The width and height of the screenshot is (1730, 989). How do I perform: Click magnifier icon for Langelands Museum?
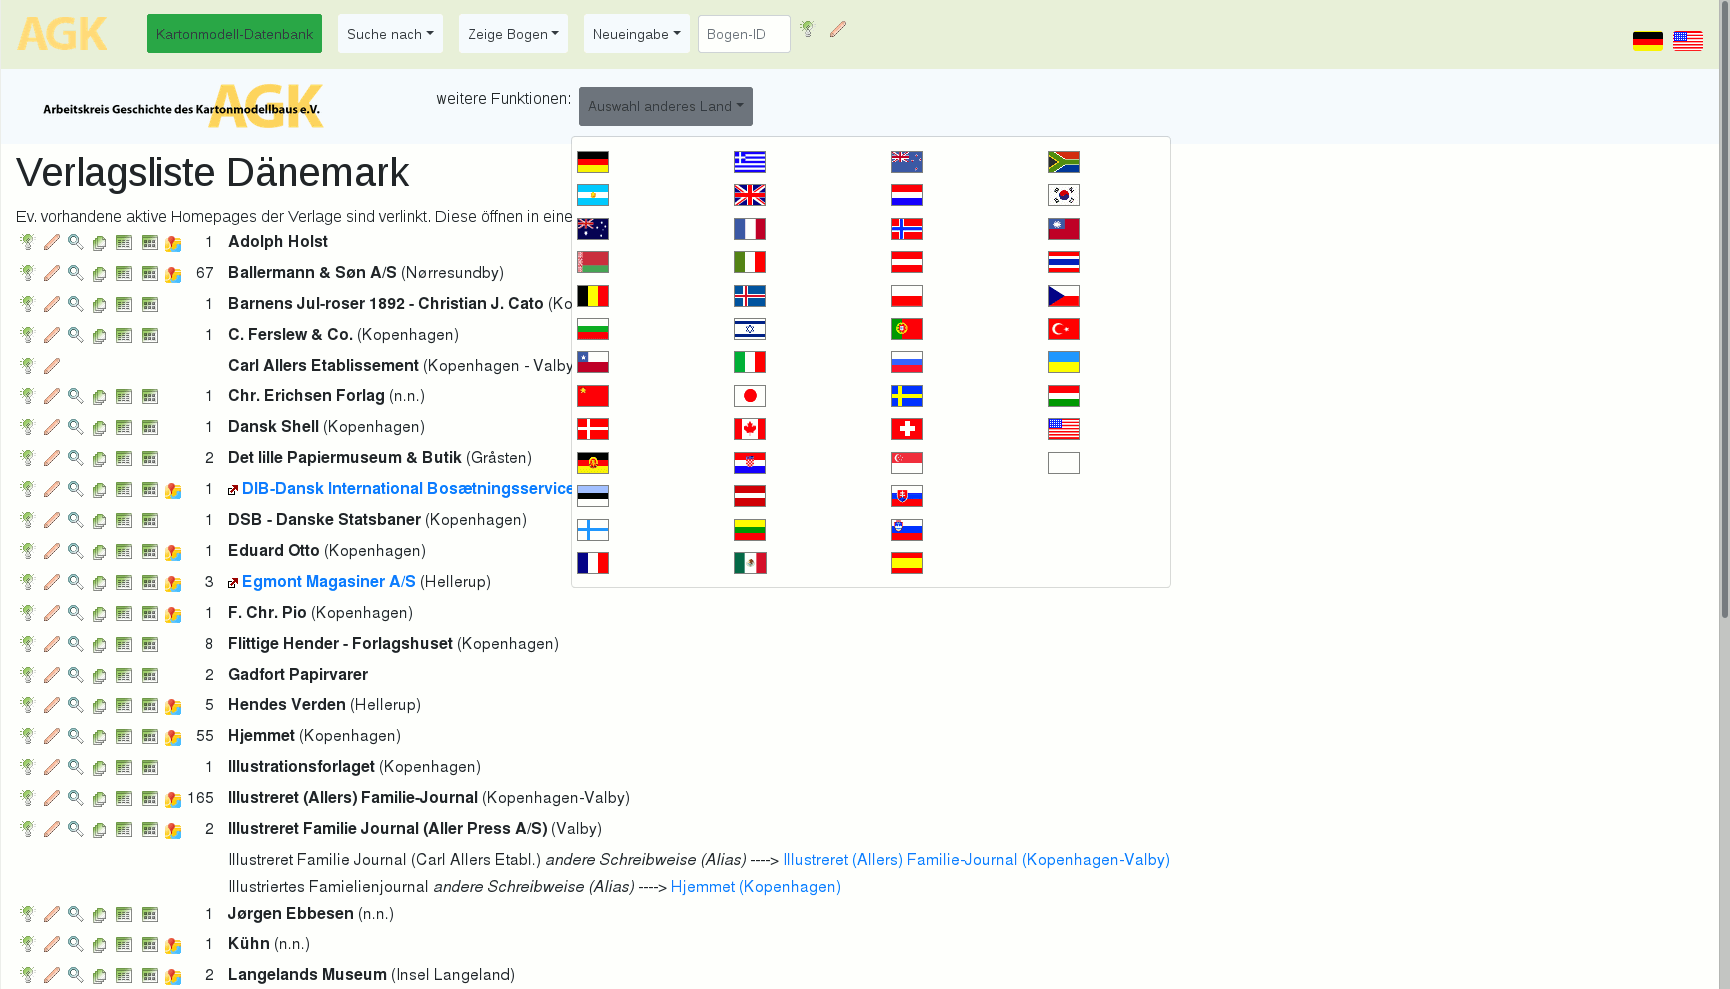[x=76, y=975]
